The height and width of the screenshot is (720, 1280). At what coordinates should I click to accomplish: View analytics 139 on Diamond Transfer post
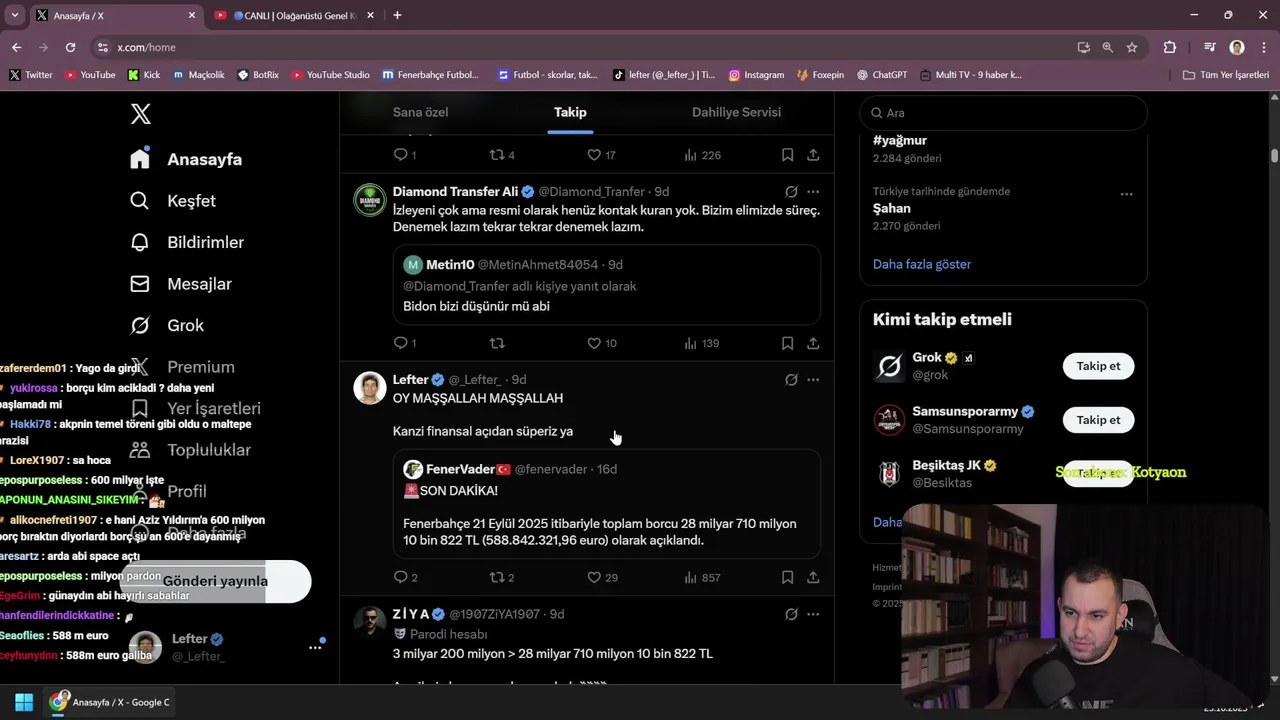click(x=702, y=343)
